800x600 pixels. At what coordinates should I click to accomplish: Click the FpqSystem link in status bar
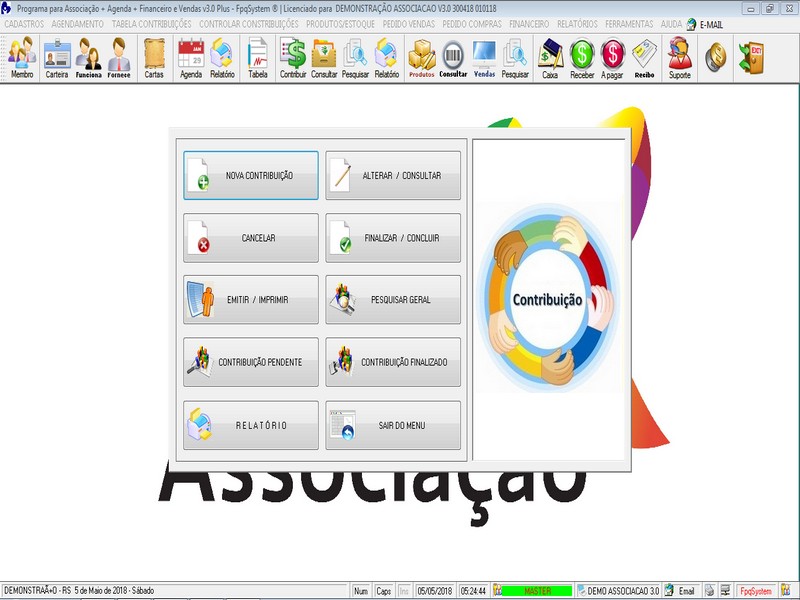pyautogui.click(x=756, y=591)
